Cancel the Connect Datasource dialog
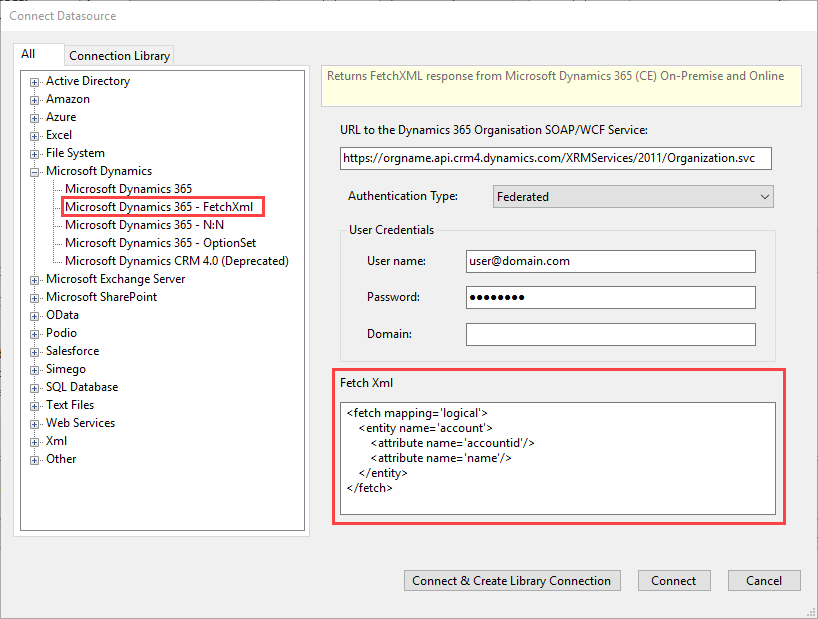The height and width of the screenshot is (619, 818). coord(764,580)
